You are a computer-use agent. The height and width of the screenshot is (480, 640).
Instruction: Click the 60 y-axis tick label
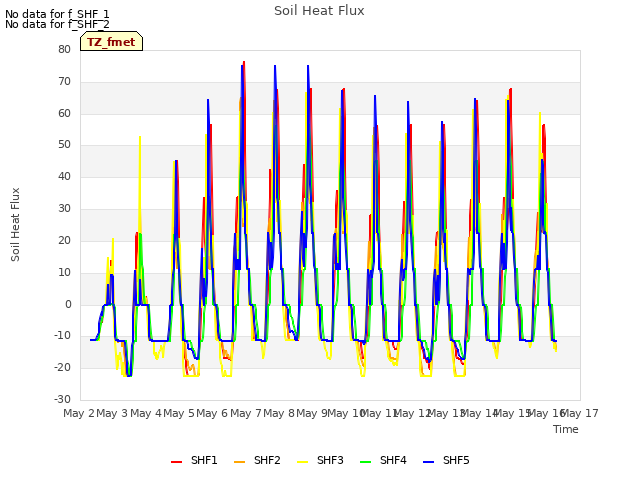click(64, 113)
